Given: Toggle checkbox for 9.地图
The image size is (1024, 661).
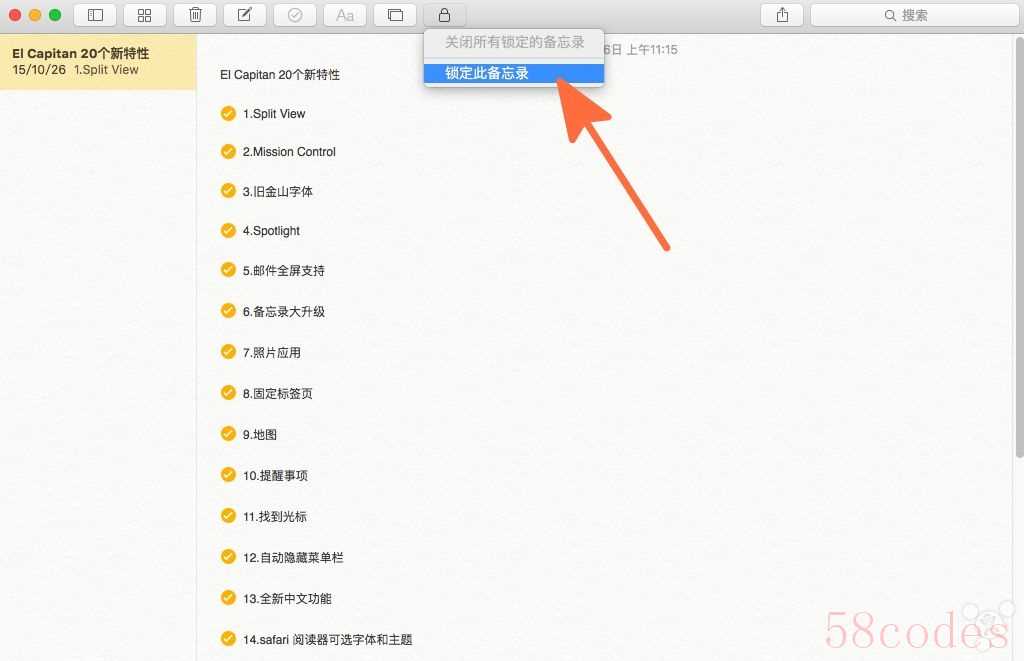Looking at the screenshot, I should (x=228, y=434).
